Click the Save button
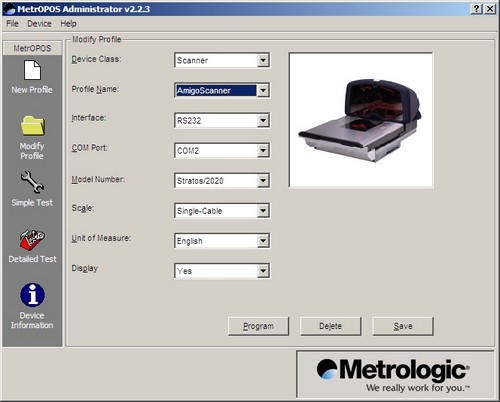This screenshot has width=500, height=402. (x=403, y=326)
